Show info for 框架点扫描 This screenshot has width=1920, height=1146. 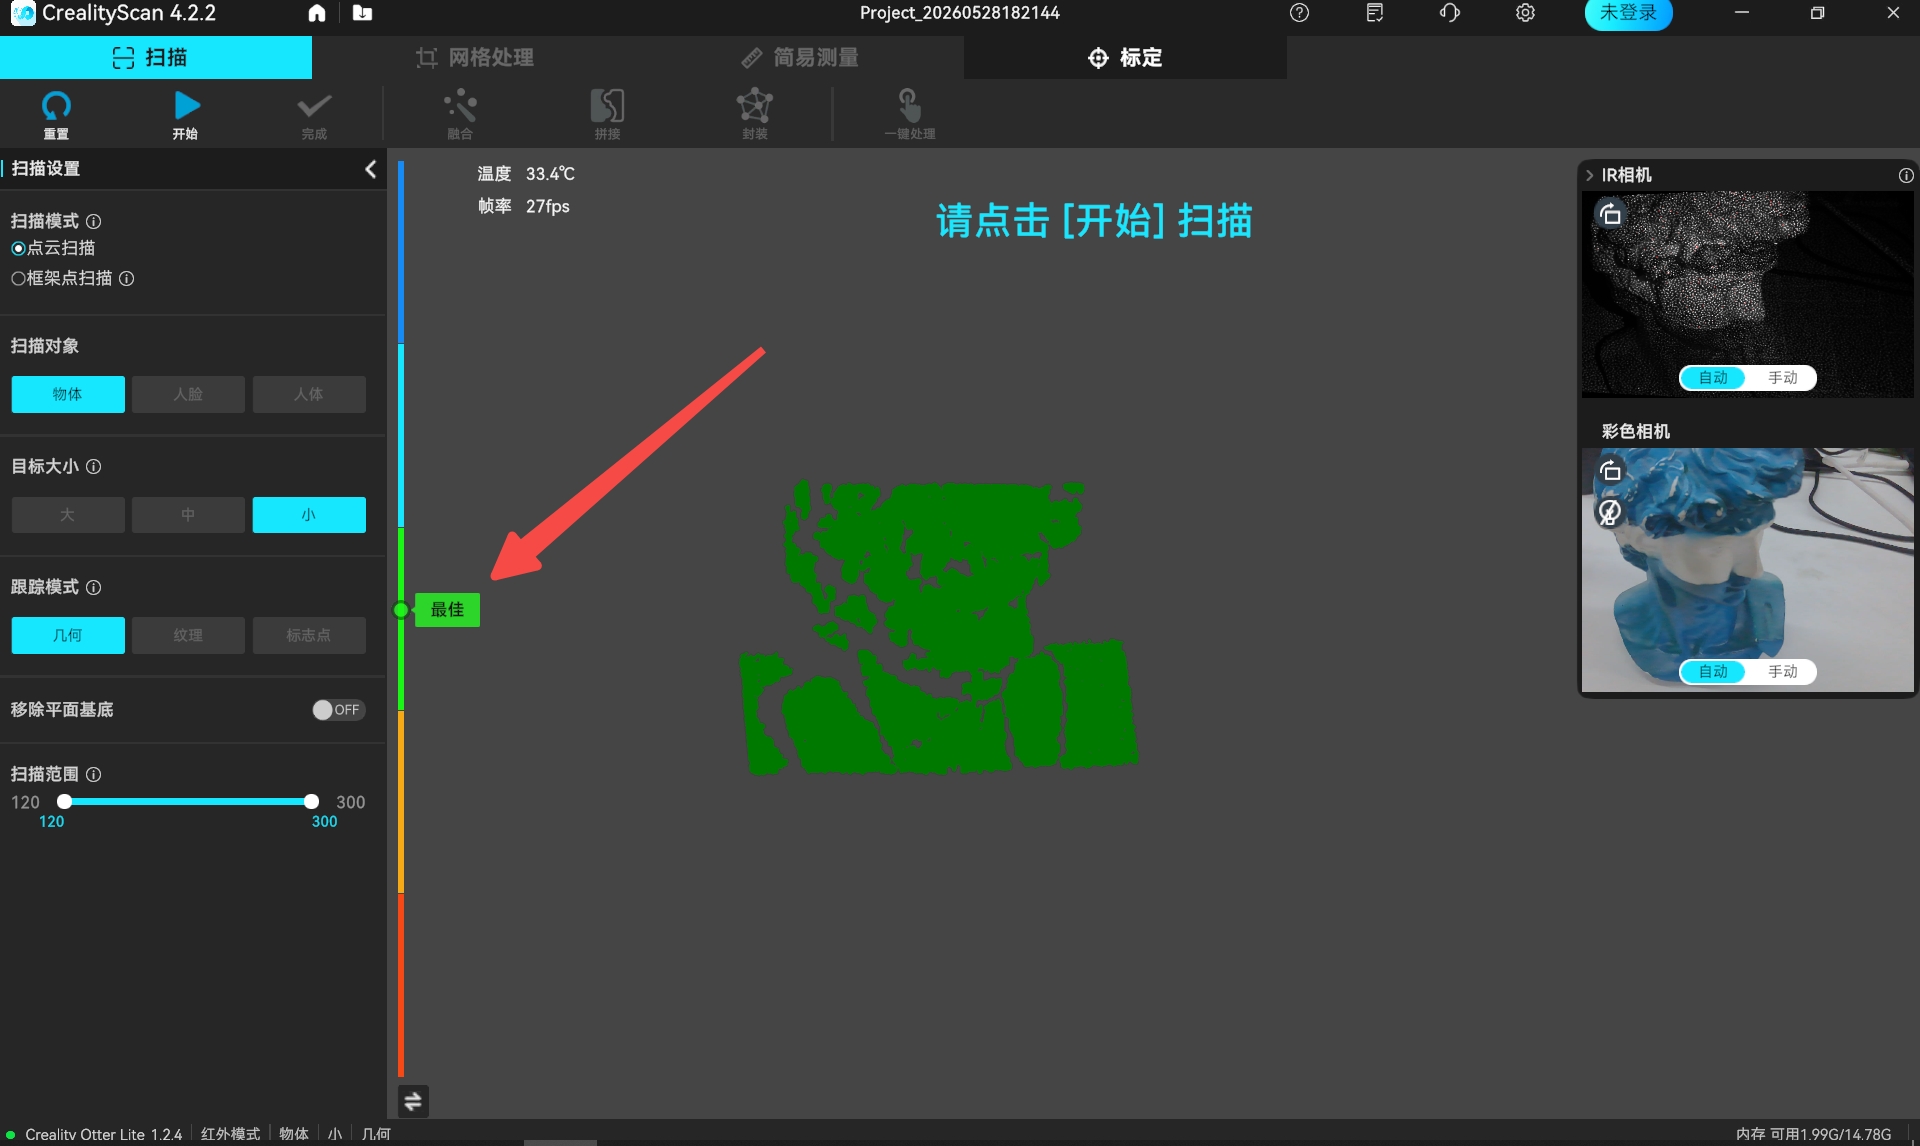tap(126, 278)
